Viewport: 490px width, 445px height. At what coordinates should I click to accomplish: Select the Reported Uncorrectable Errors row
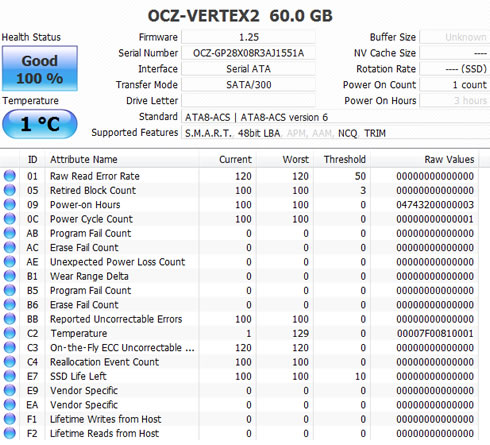239,319
